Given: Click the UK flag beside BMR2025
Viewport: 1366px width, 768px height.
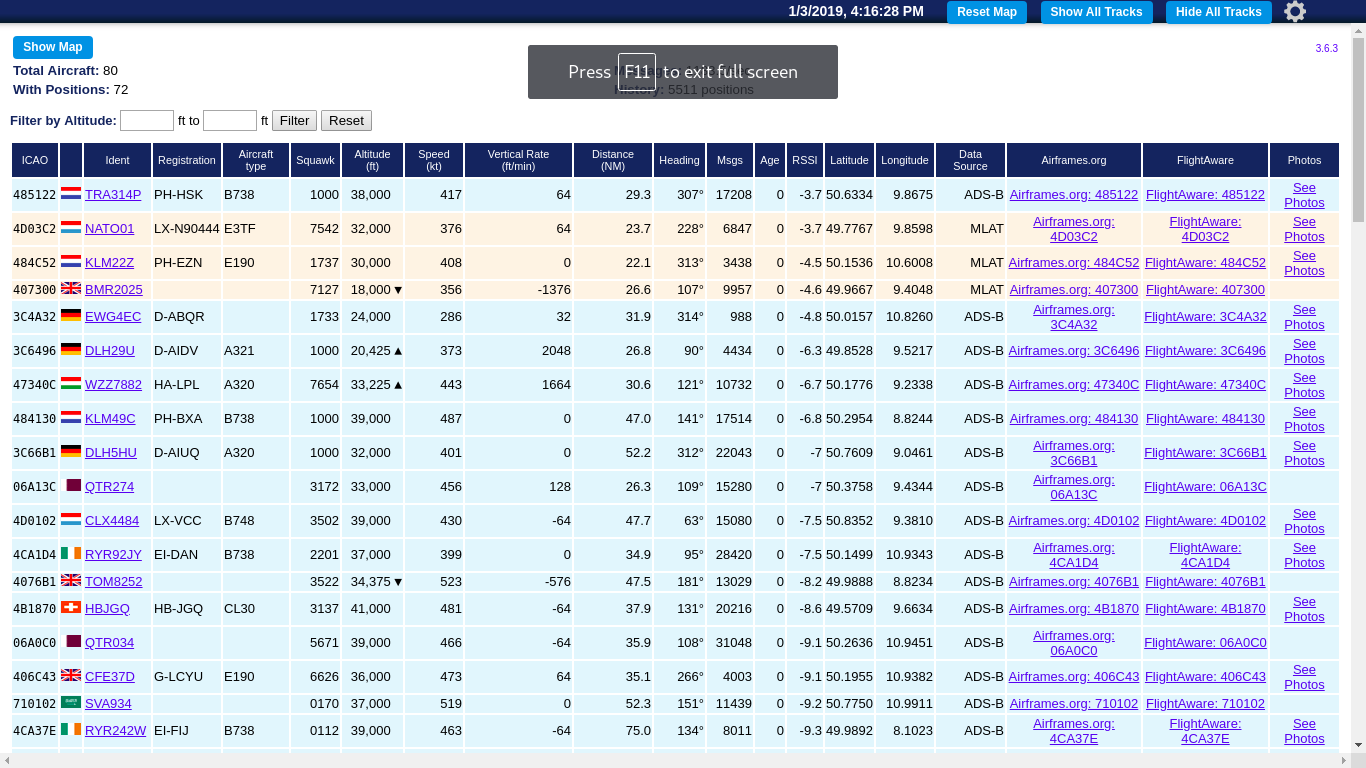Looking at the screenshot, I should pyautogui.click(x=71, y=289).
